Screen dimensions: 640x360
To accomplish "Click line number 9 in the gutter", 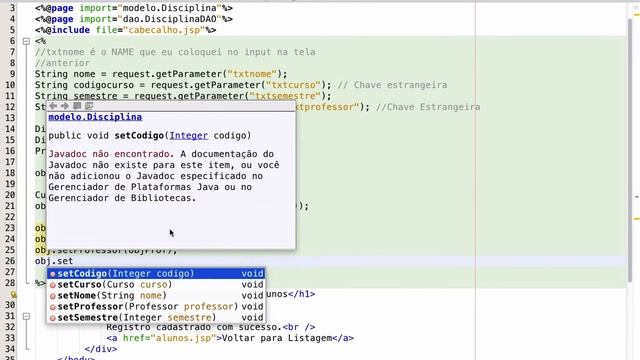I will [13, 74].
